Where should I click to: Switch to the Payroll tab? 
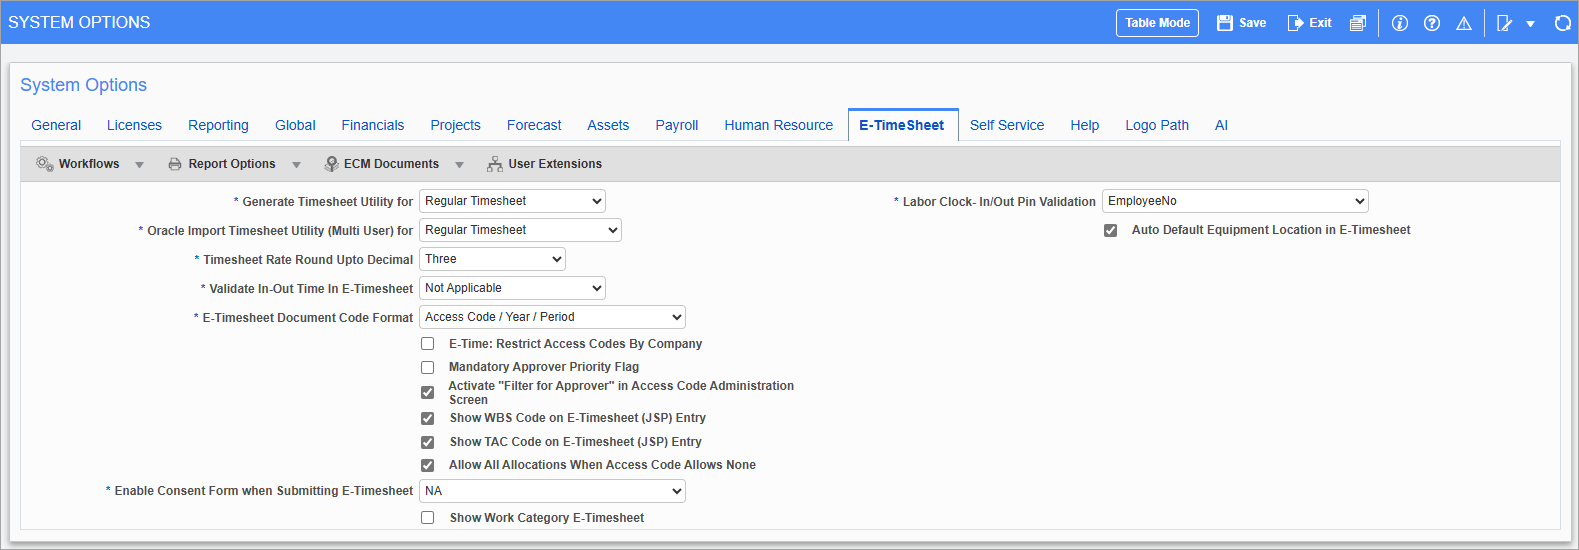click(x=677, y=125)
